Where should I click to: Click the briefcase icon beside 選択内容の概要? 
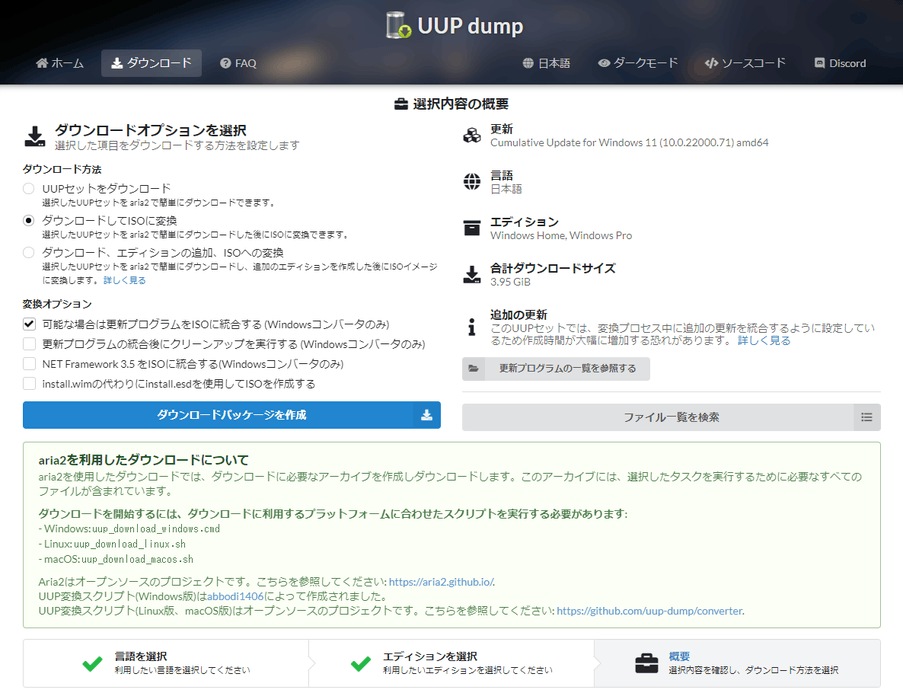[x=401, y=104]
